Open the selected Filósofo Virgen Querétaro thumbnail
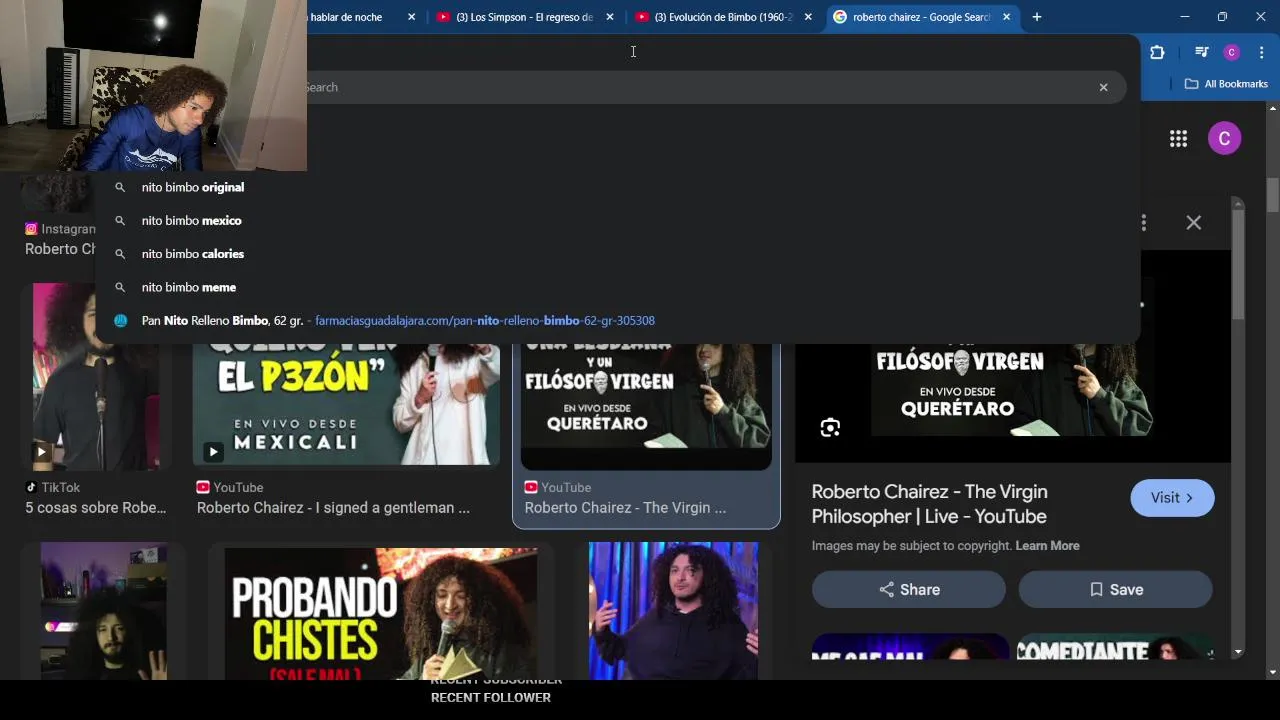This screenshot has height=720, width=1280. point(646,406)
